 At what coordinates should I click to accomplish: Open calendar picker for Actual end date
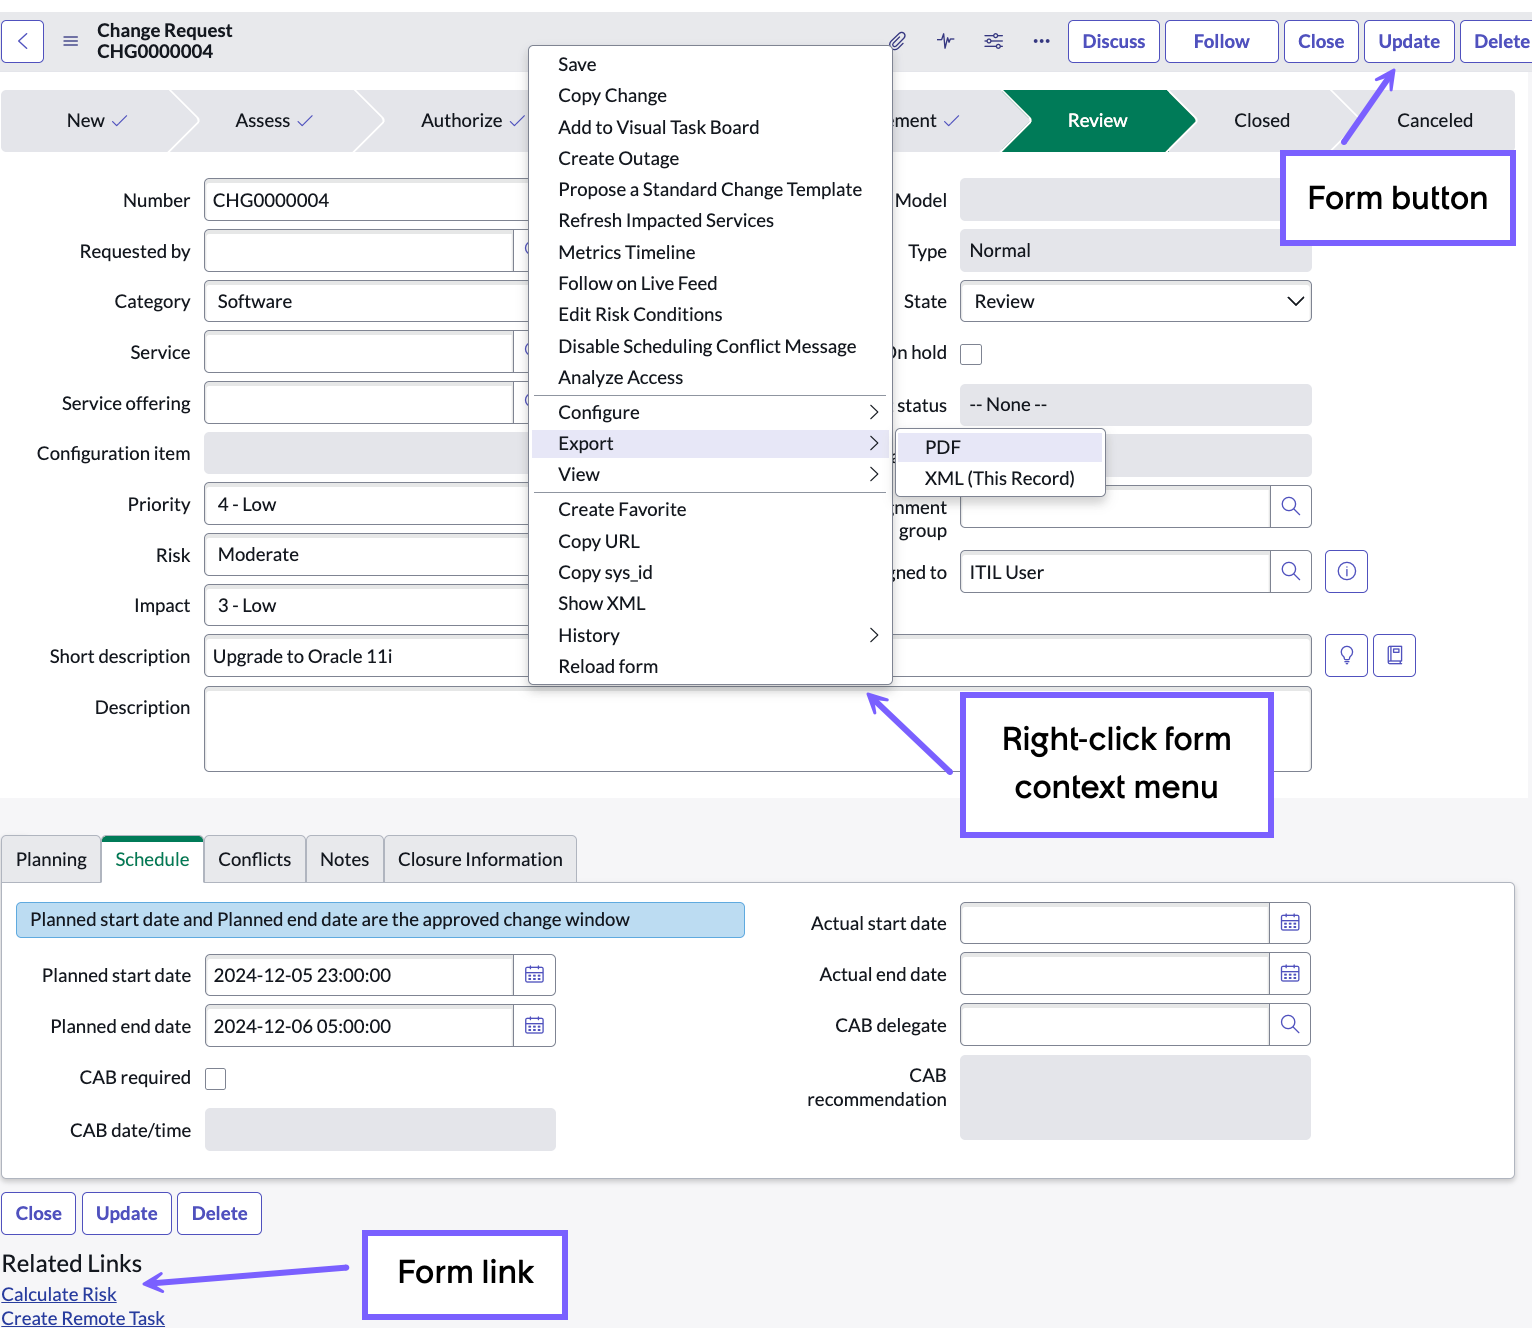pos(1290,974)
